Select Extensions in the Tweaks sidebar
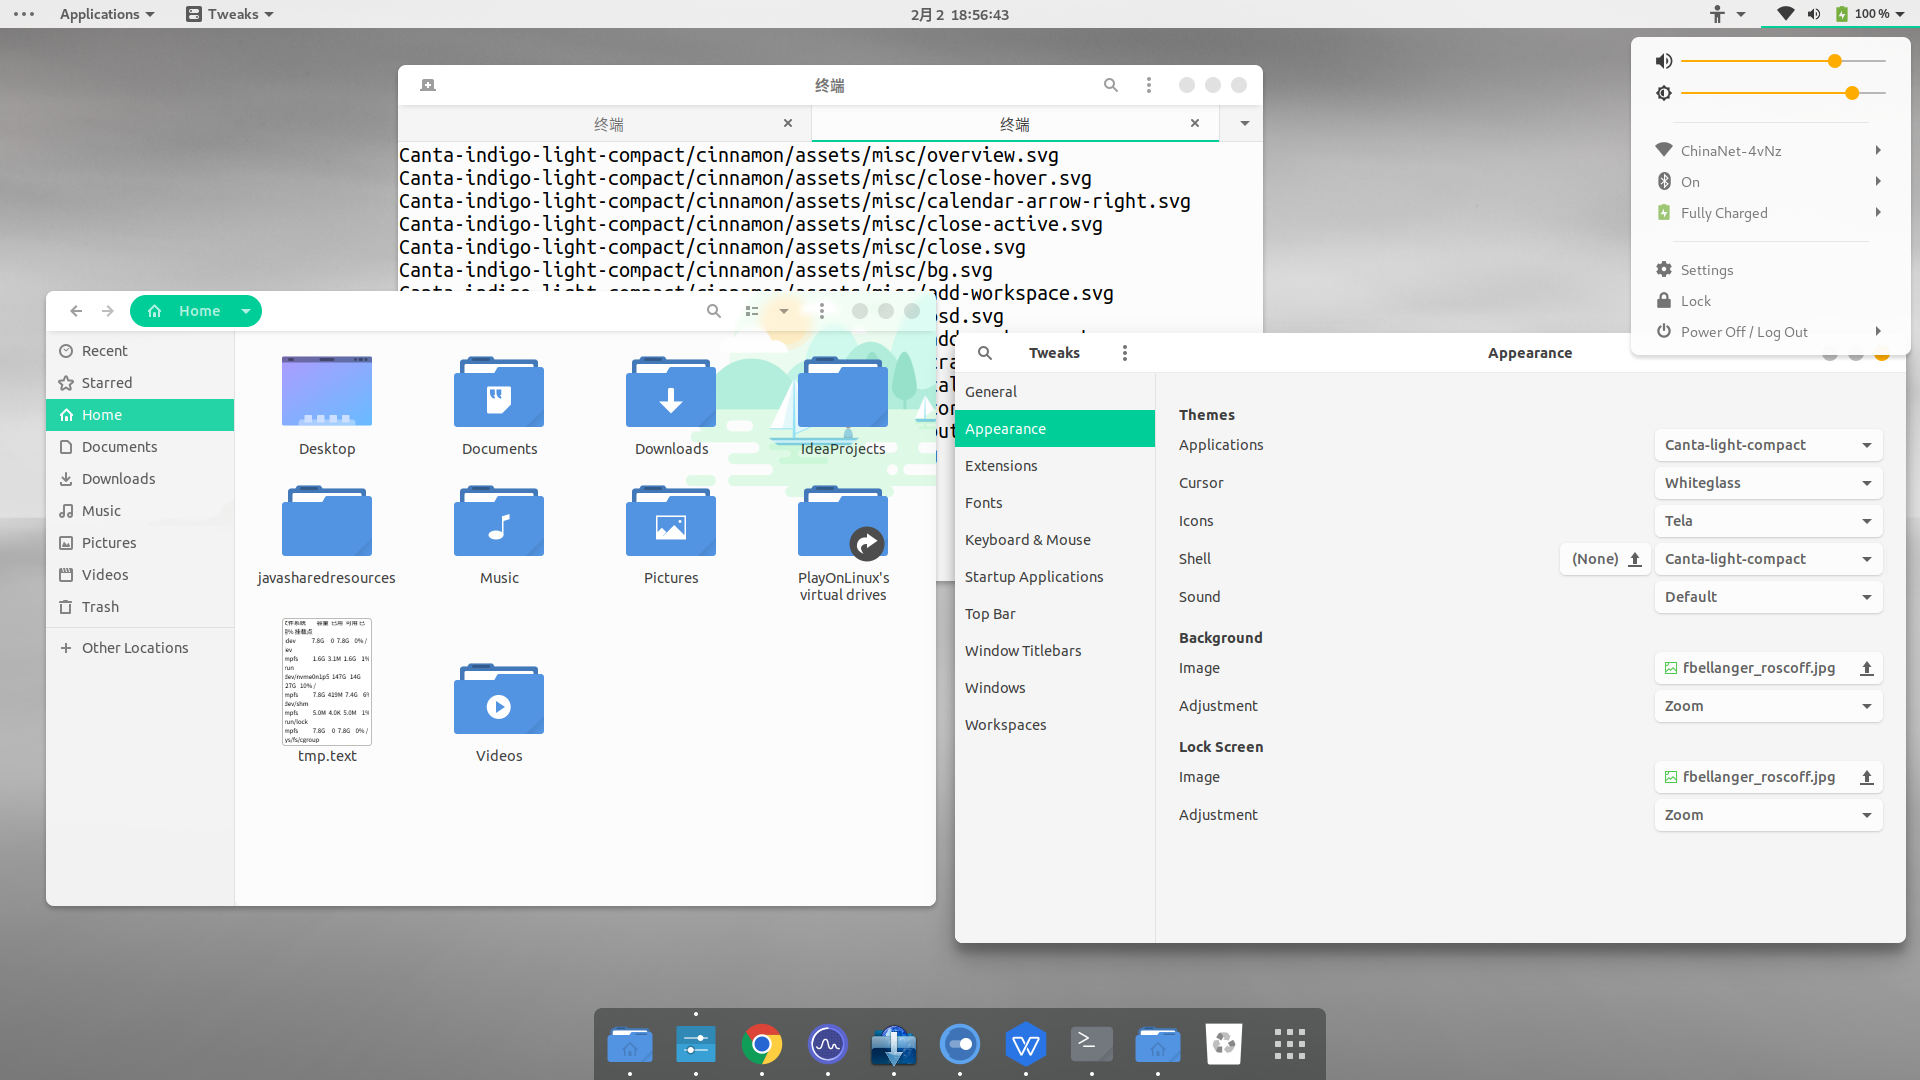 pyautogui.click(x=1001, y=466)
